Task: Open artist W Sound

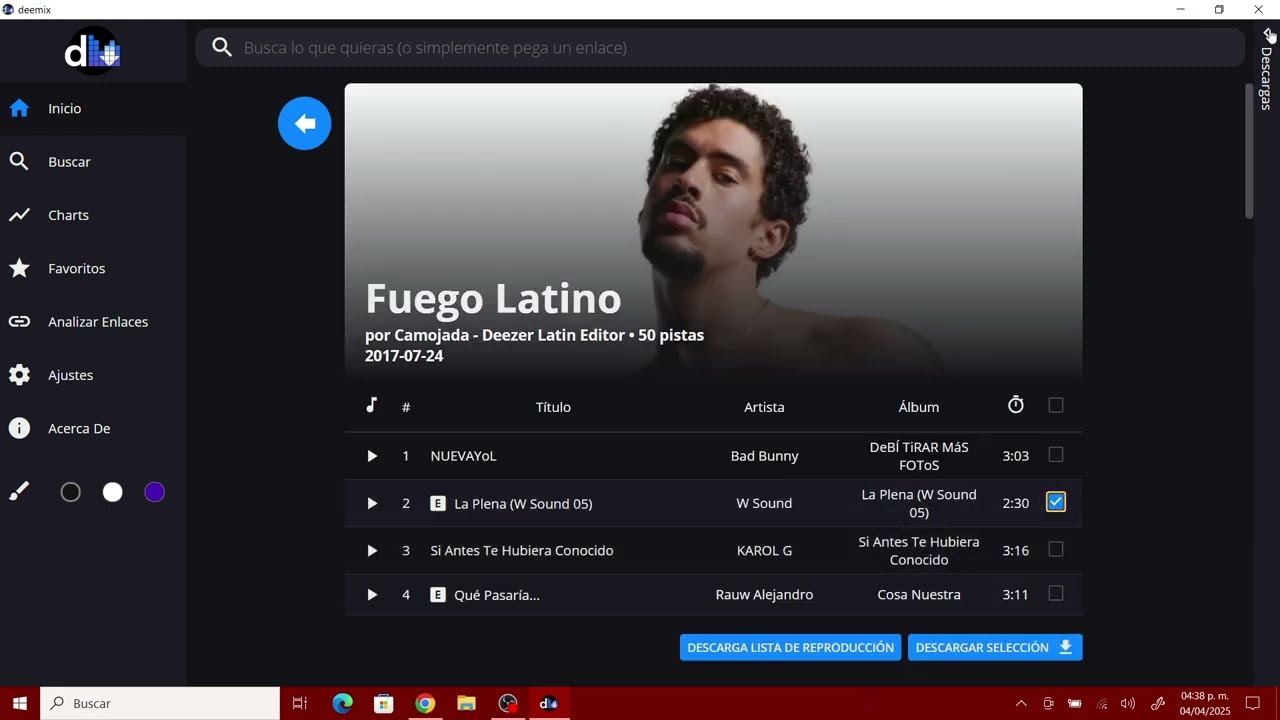Action: tap(764, 503)
